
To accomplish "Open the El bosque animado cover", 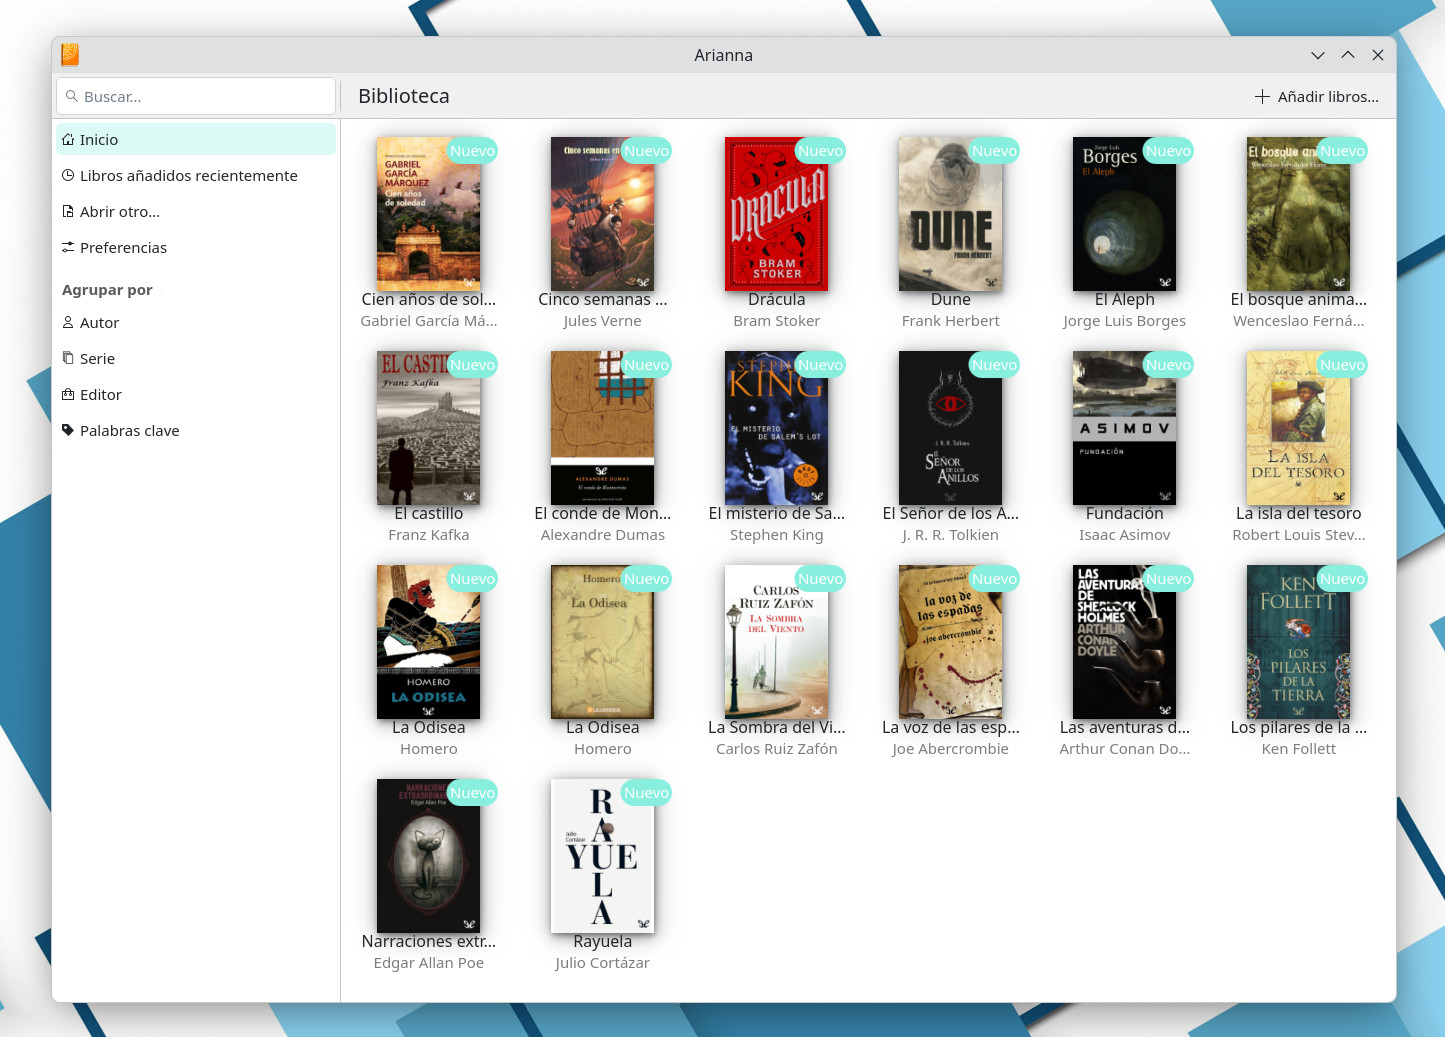I will [x=1298, y=214].
